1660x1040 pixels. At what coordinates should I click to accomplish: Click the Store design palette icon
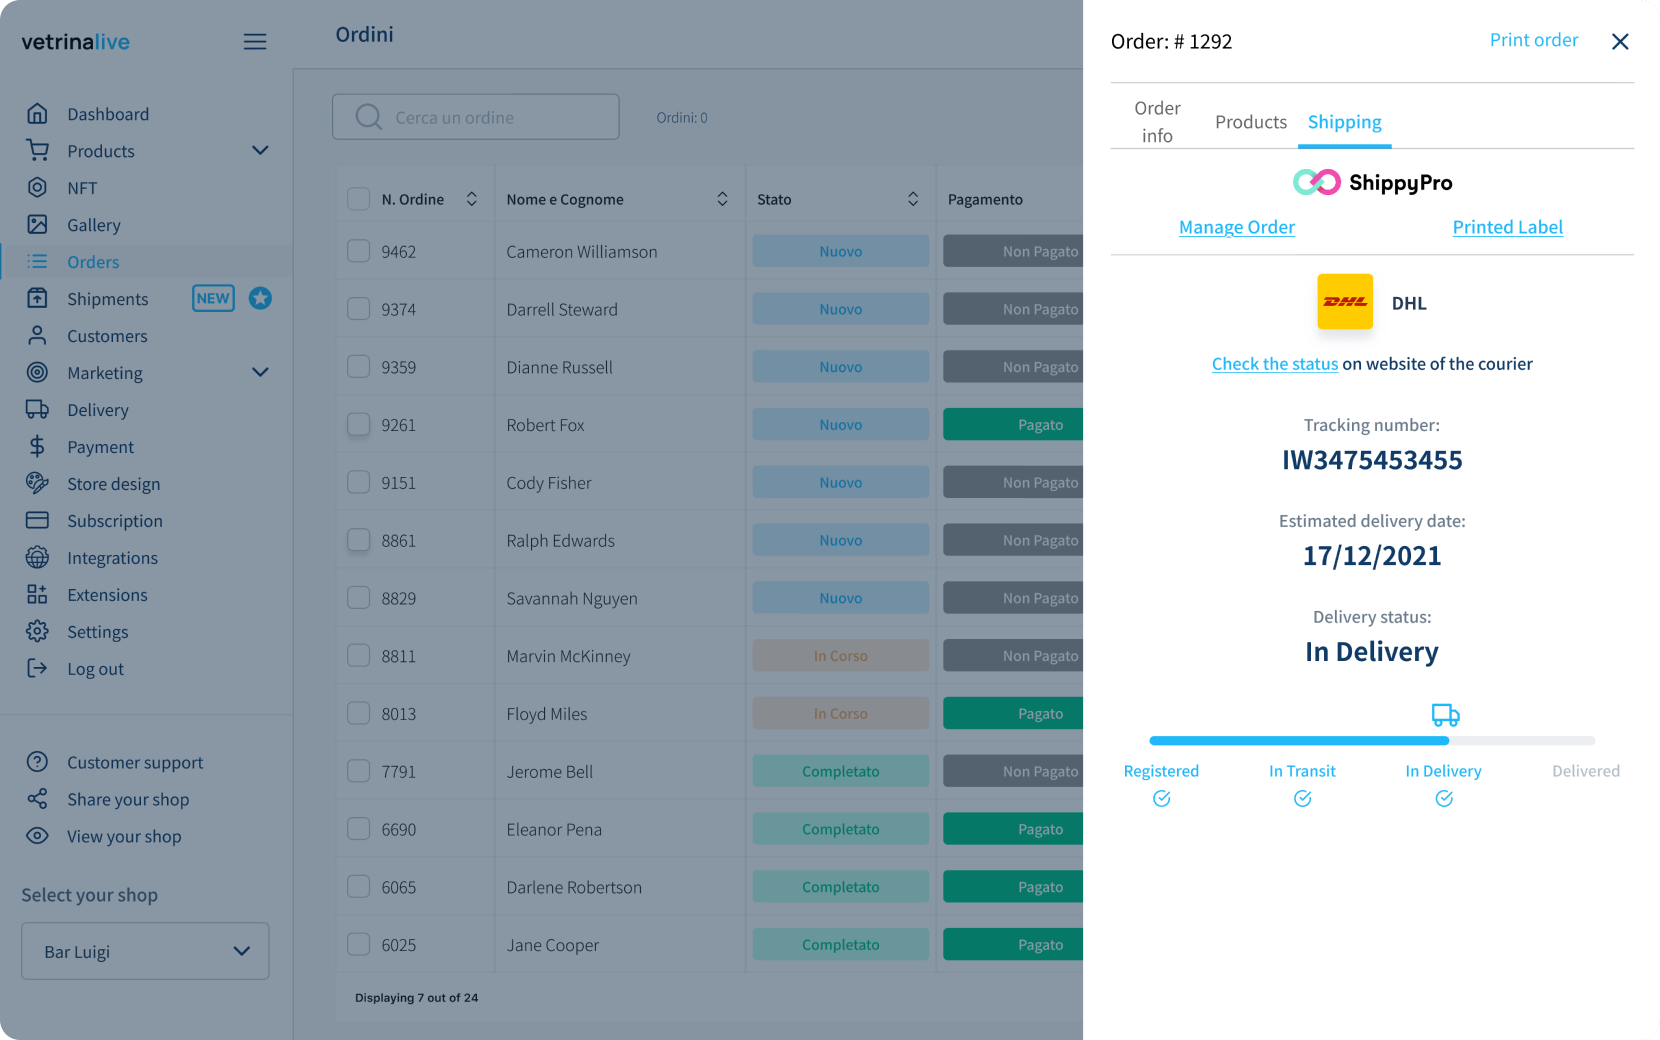click(37, 484)
